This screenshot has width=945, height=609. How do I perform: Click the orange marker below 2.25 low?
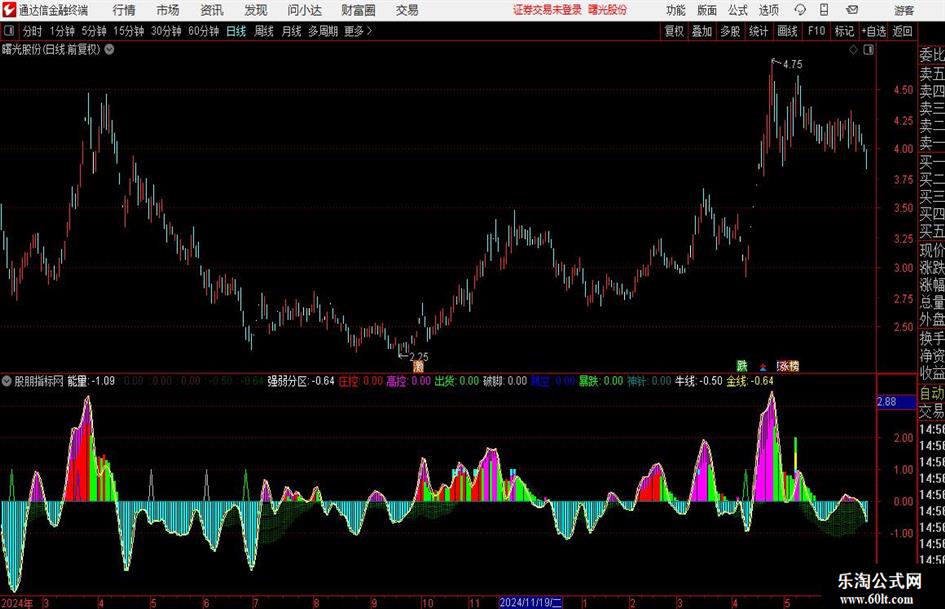tap(418, 367)
